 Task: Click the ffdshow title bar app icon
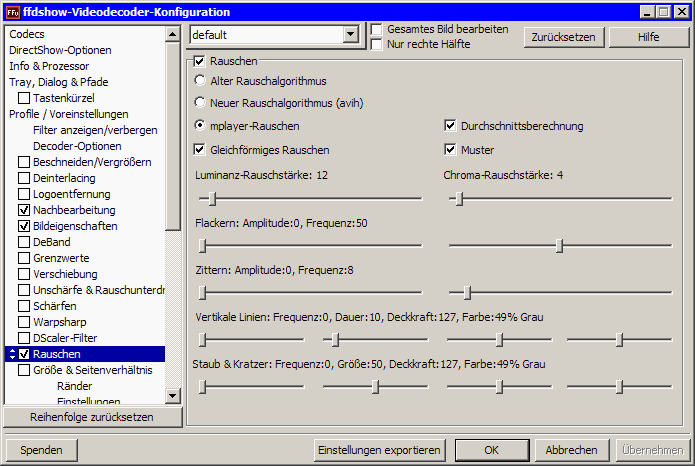tap(14, 12)
